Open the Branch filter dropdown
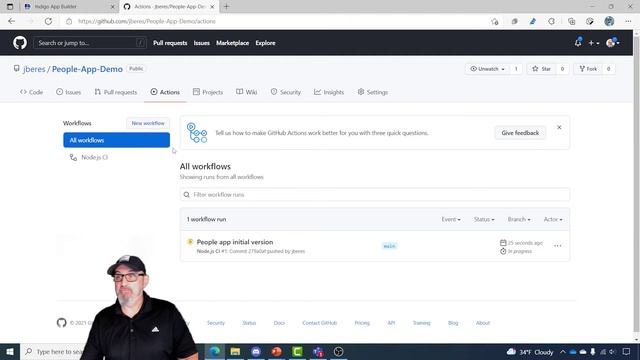640x360 pixels. 519,220
